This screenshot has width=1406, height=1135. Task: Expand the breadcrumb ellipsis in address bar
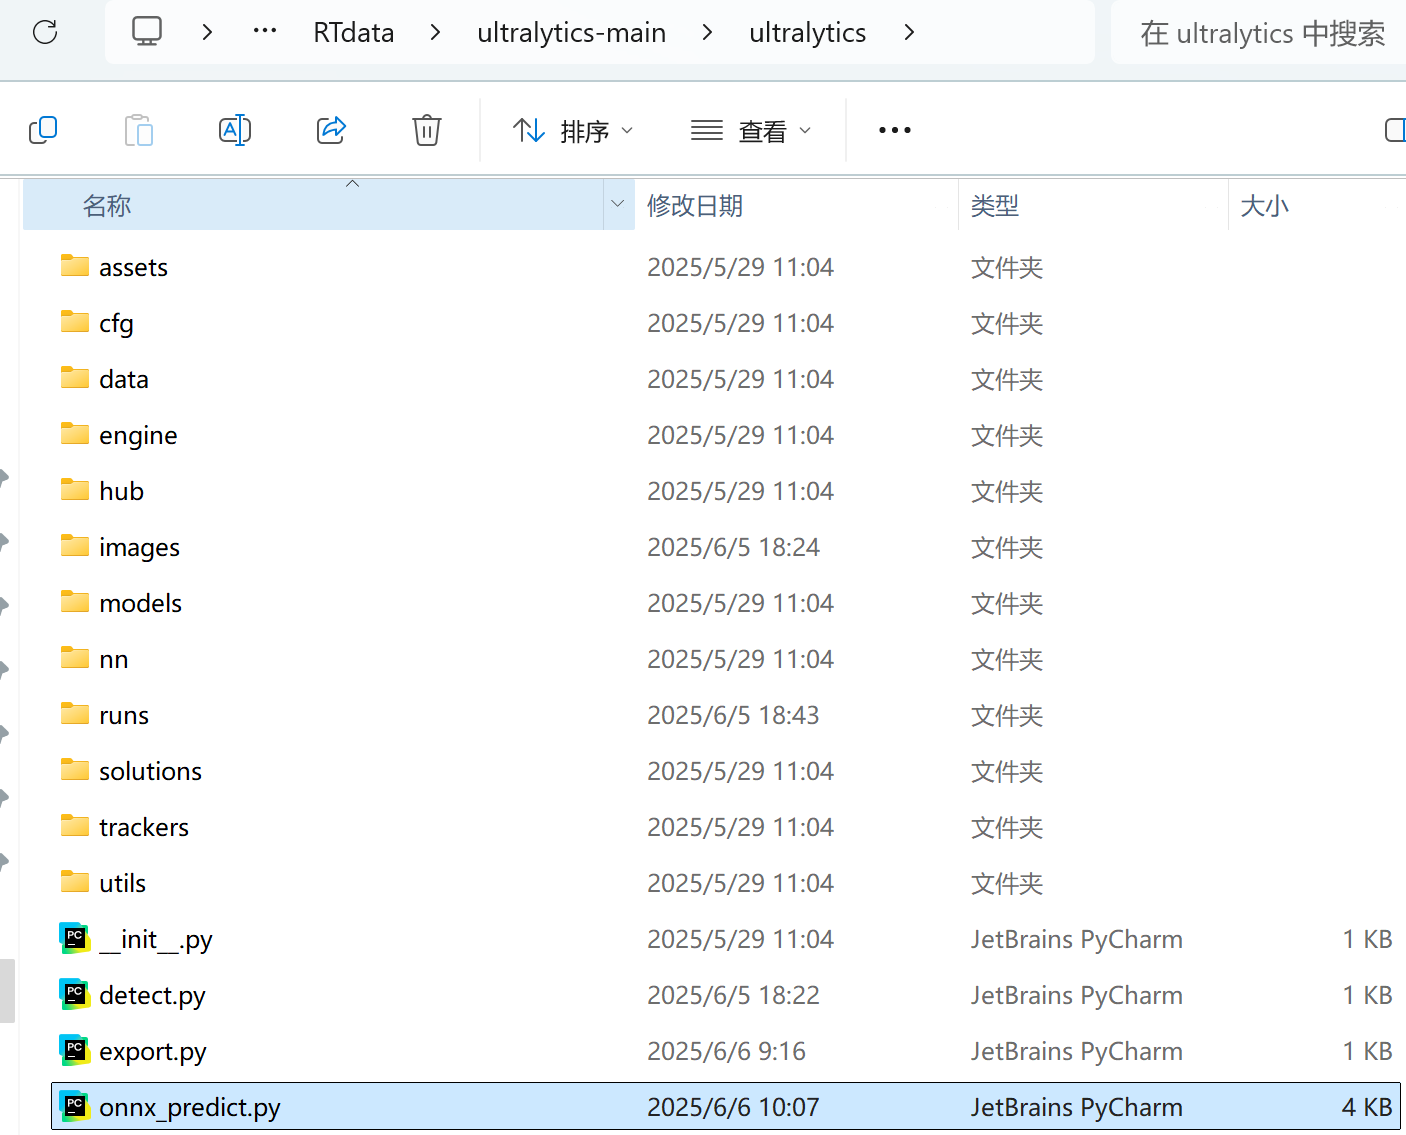tap(264, 31)
